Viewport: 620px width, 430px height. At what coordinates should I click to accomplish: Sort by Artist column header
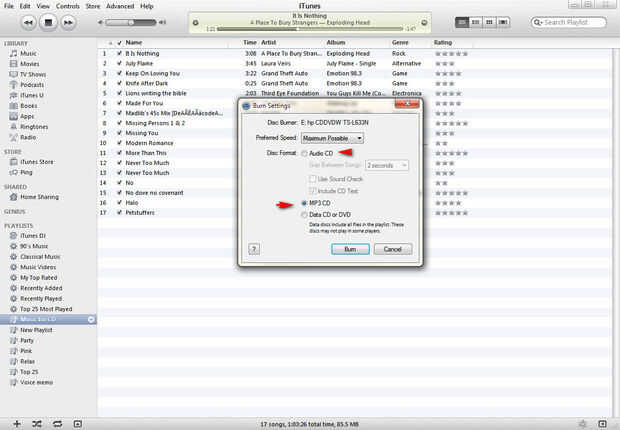click(268, 42)
